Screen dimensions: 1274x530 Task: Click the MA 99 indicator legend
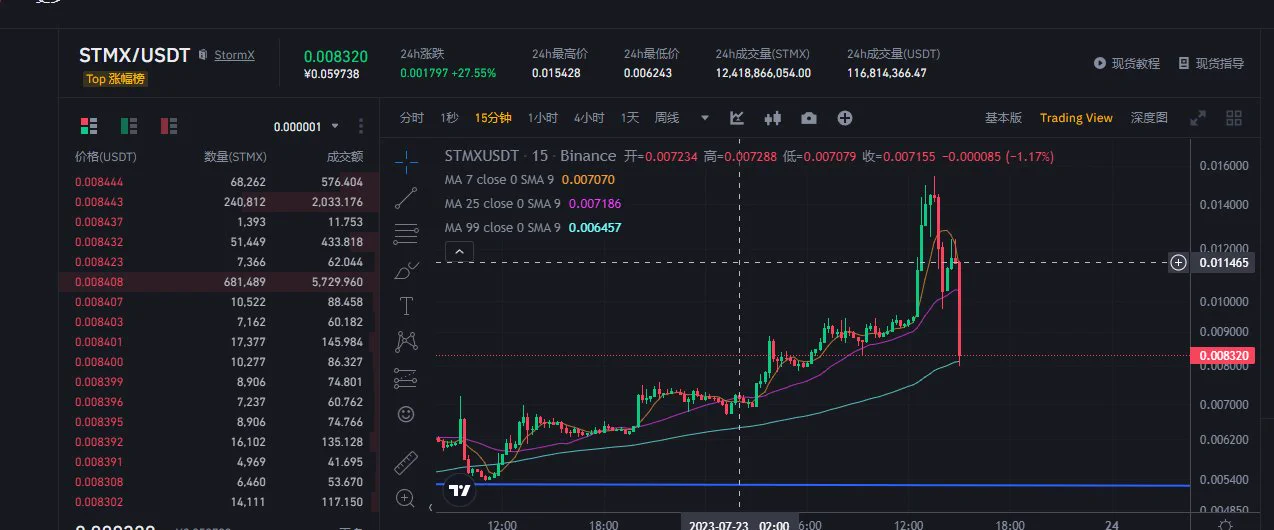point(533,227)
